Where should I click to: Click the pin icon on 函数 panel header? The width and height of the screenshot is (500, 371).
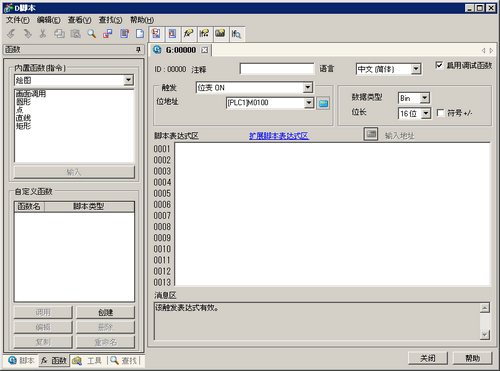(138, 50)
